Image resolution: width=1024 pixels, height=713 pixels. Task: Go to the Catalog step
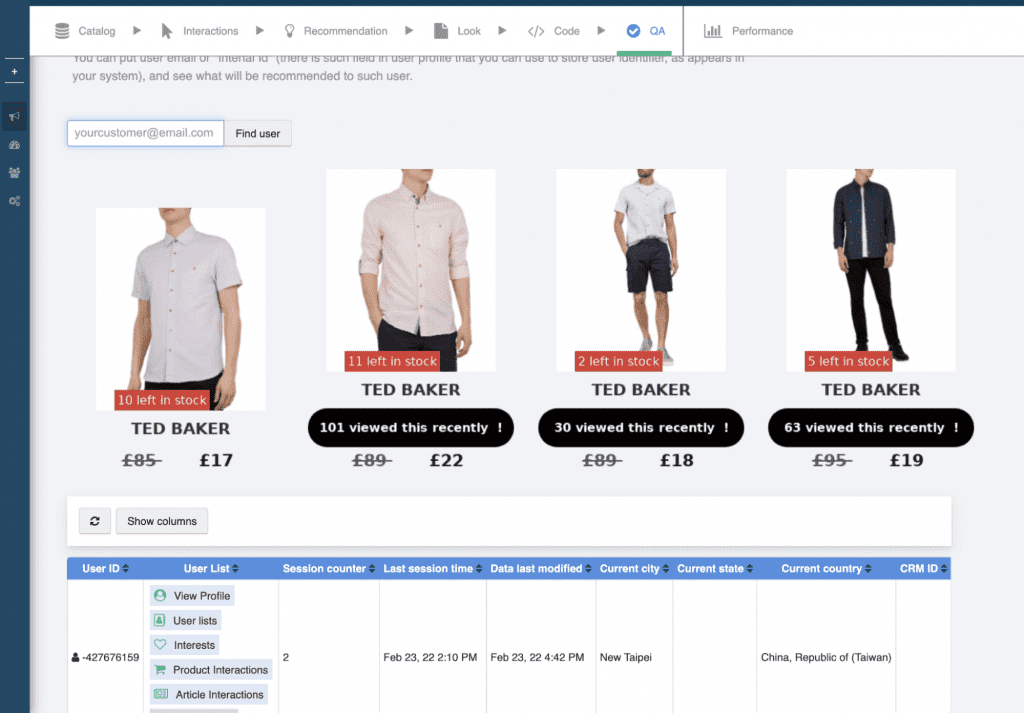(86, 31)
